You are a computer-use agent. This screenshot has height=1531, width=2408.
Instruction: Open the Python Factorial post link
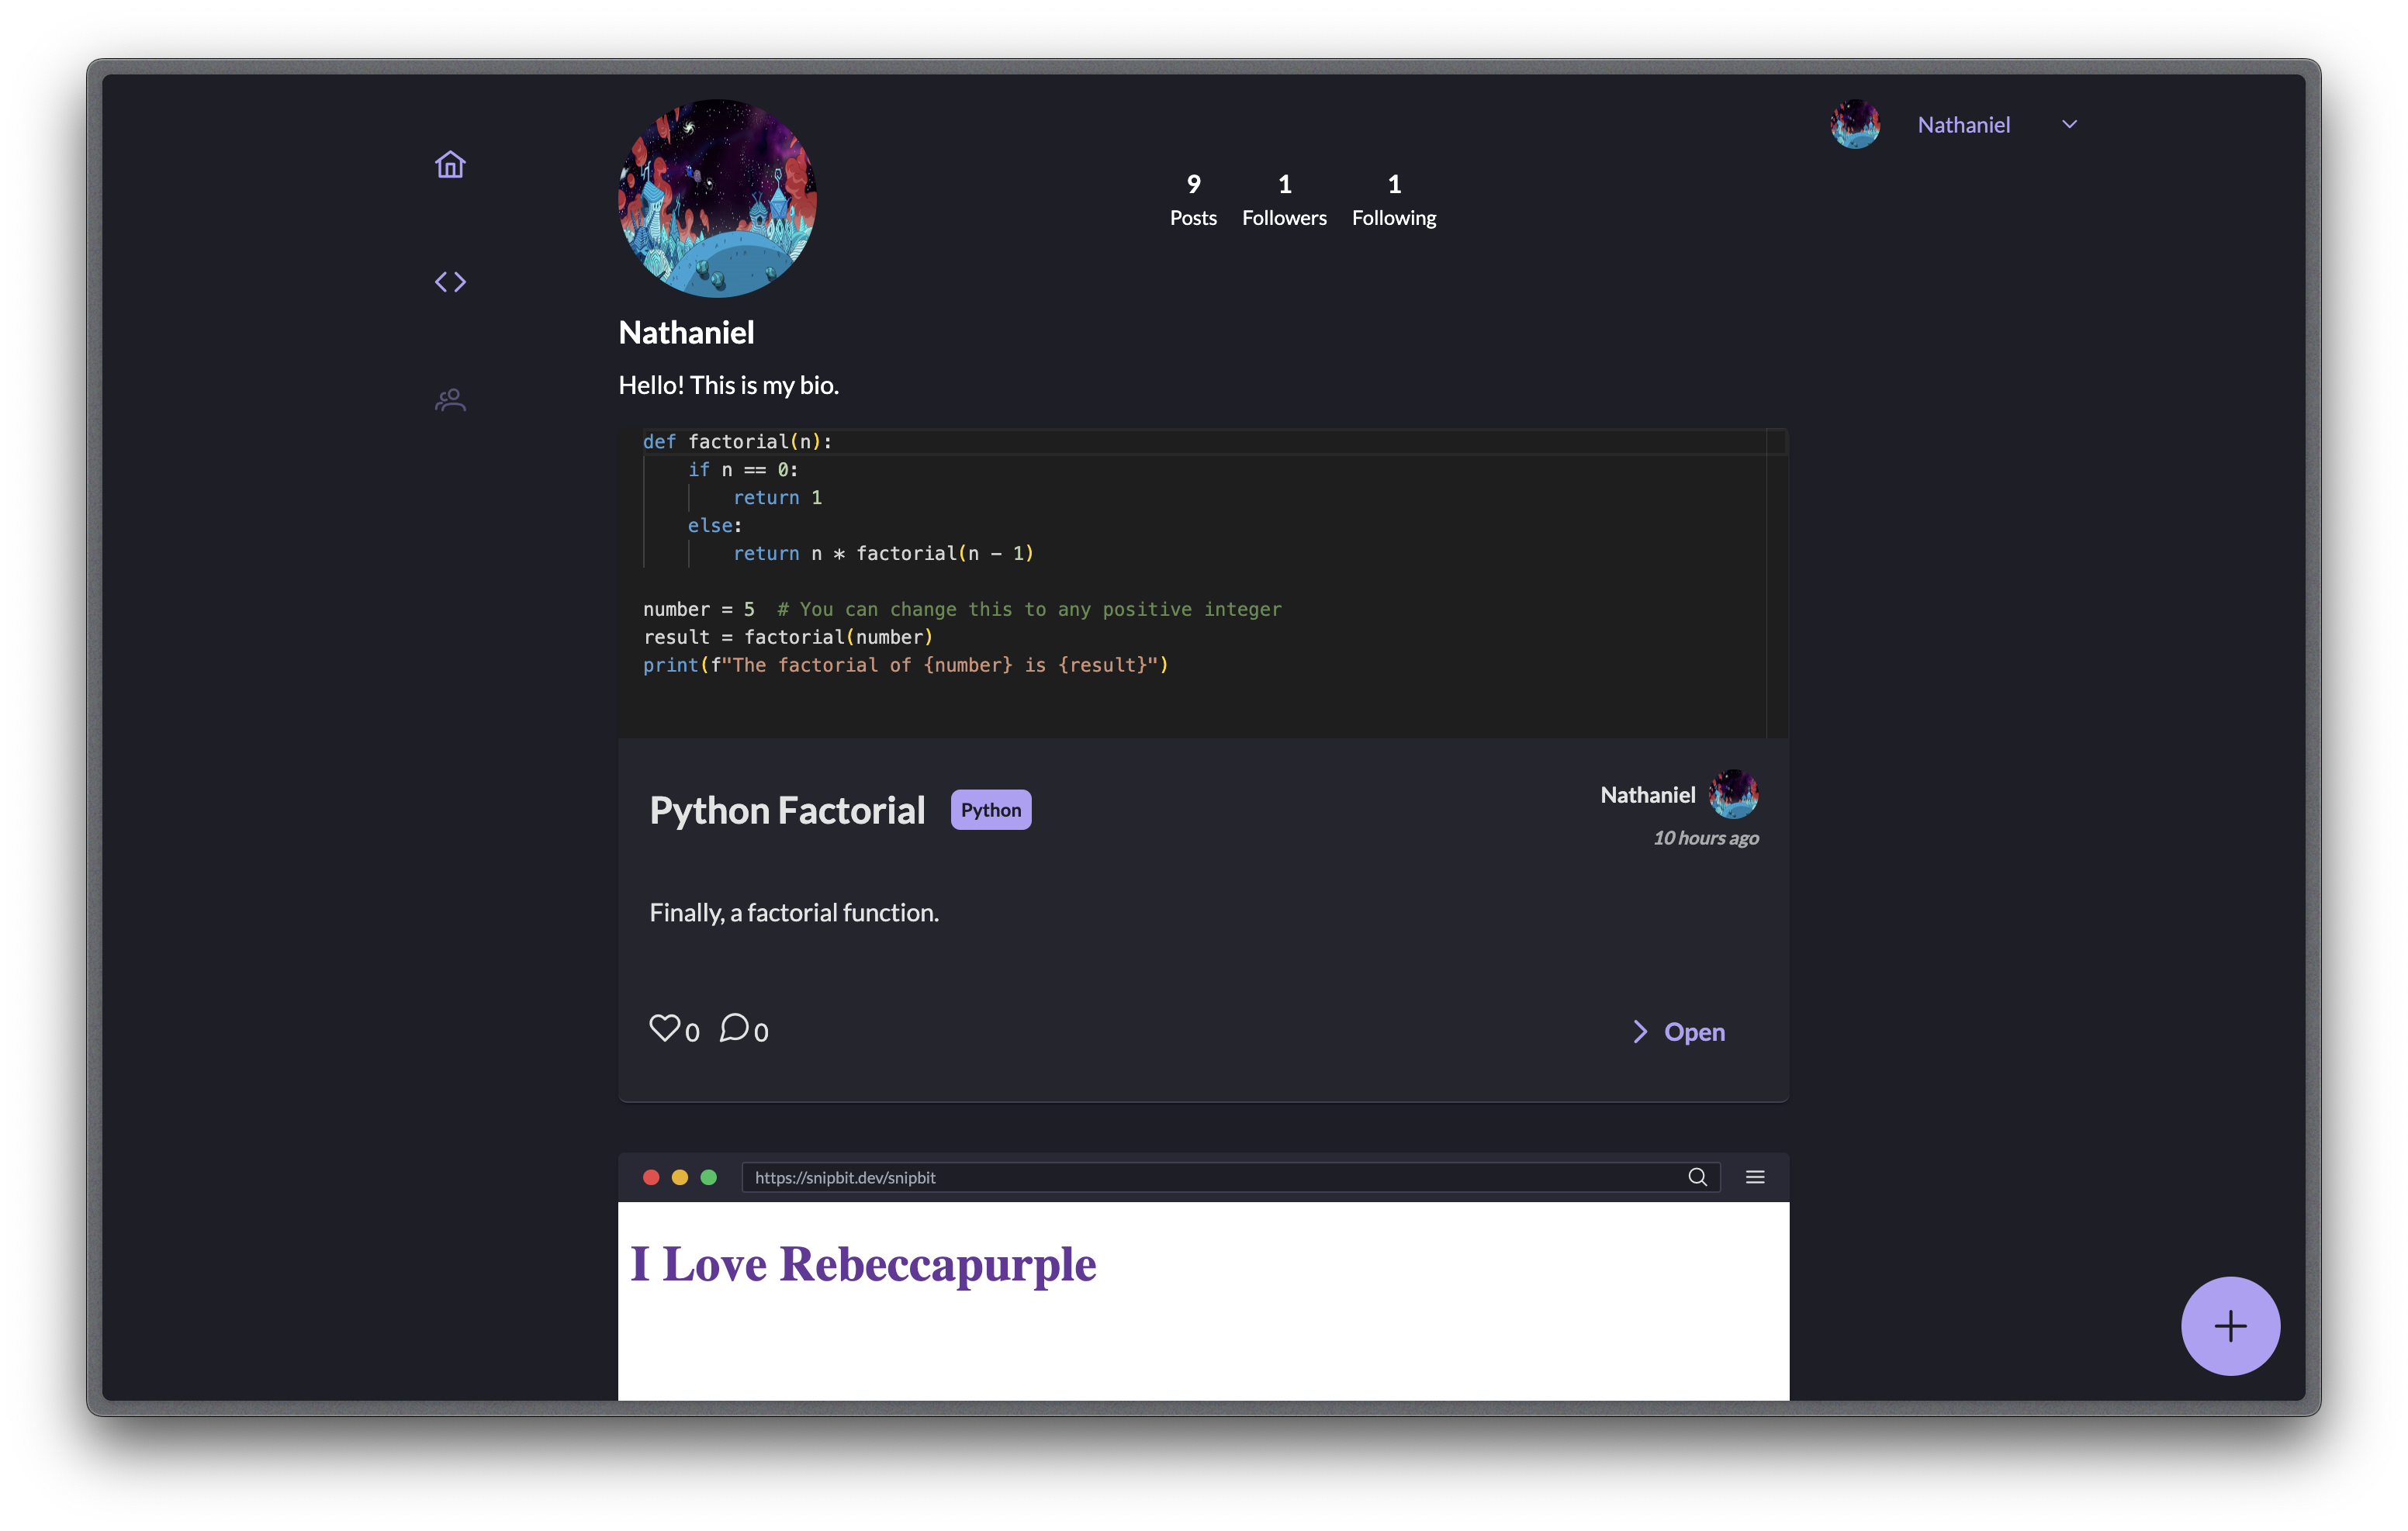pos(1694,1032)
